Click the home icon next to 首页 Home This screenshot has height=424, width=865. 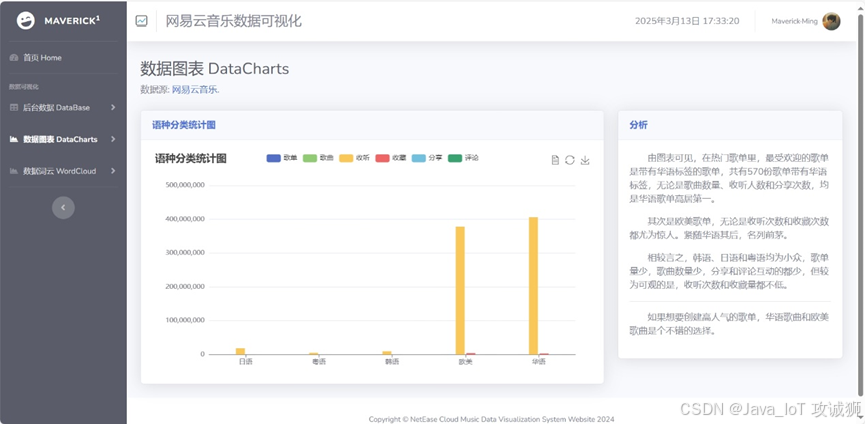click(14, 57)
